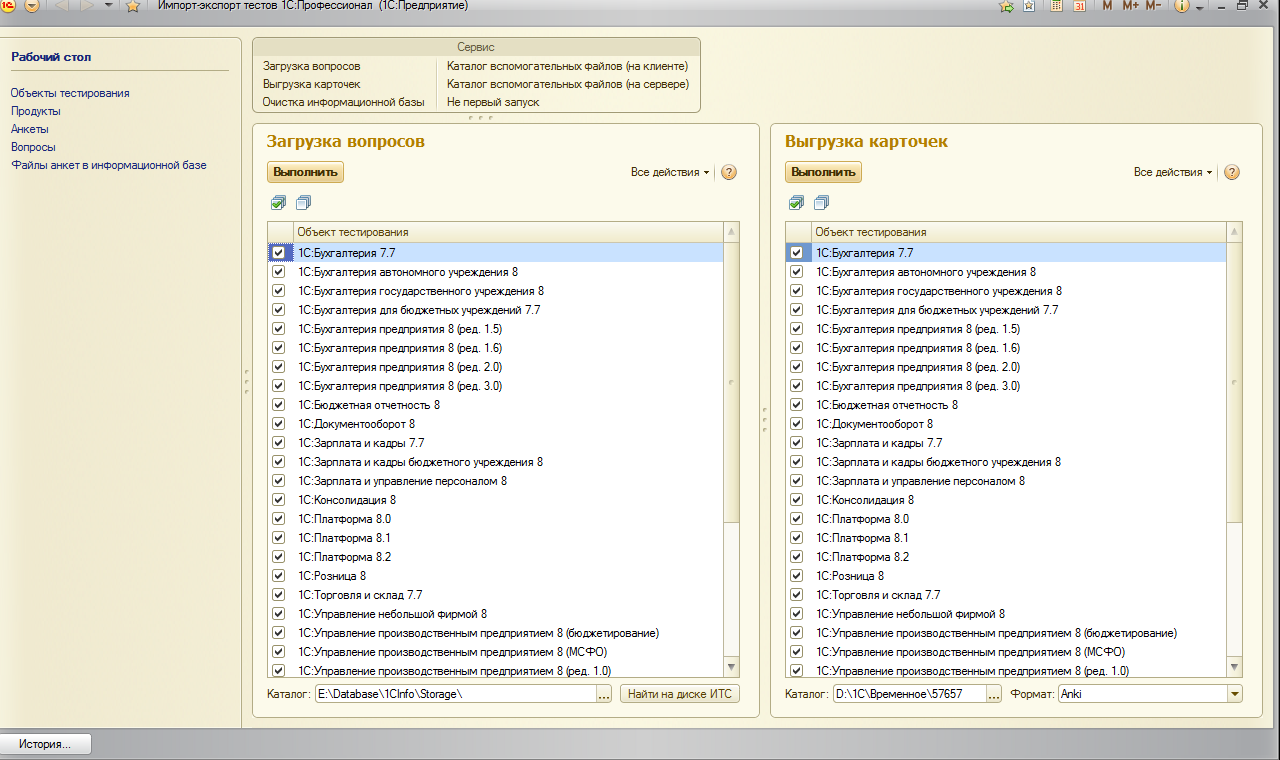Open Все действия menu in Загрузка вопросов
Screen dimensions: 1280x760
point(670,172)
